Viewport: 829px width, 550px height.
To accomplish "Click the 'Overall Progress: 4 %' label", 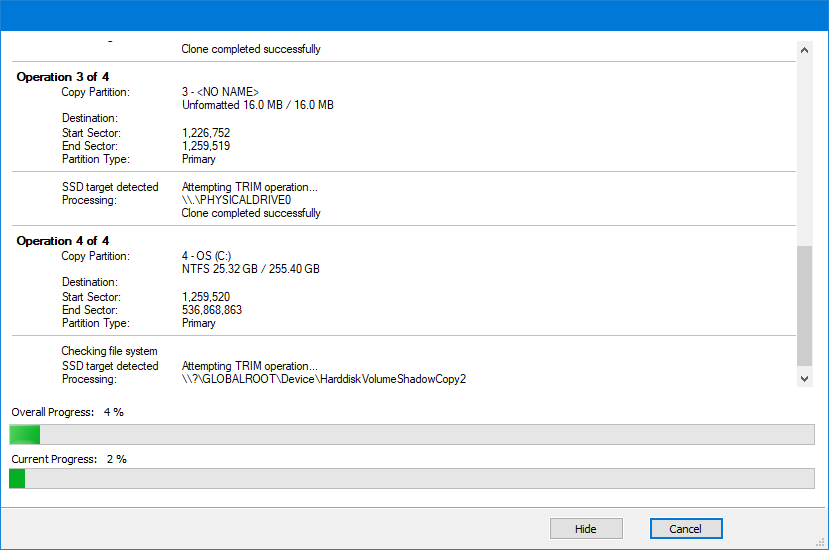I will pos(68,412).
